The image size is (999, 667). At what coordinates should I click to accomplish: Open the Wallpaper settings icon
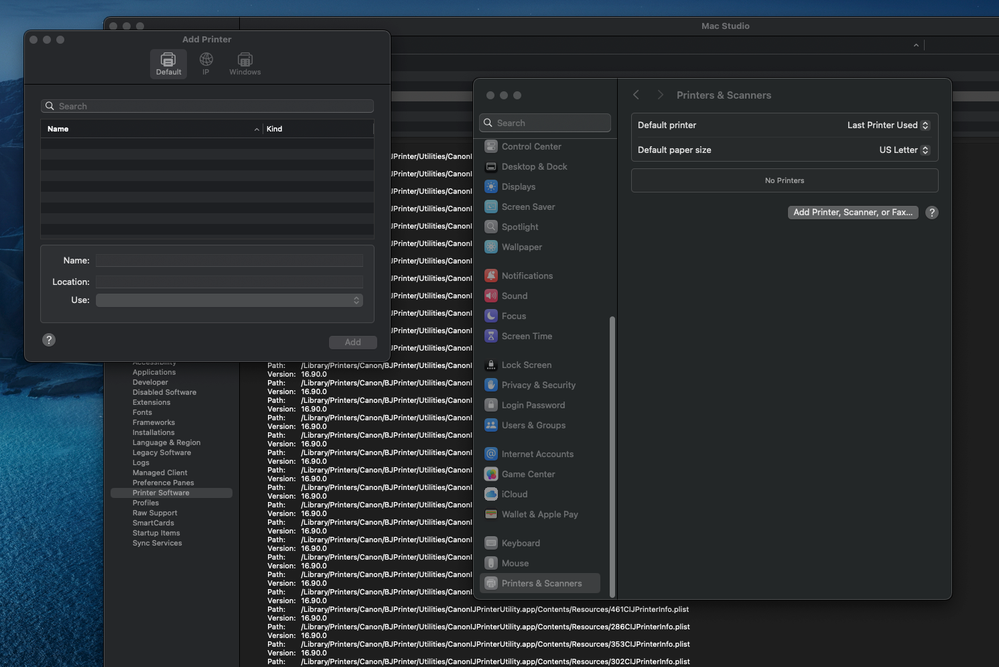[x=491, y=247]
